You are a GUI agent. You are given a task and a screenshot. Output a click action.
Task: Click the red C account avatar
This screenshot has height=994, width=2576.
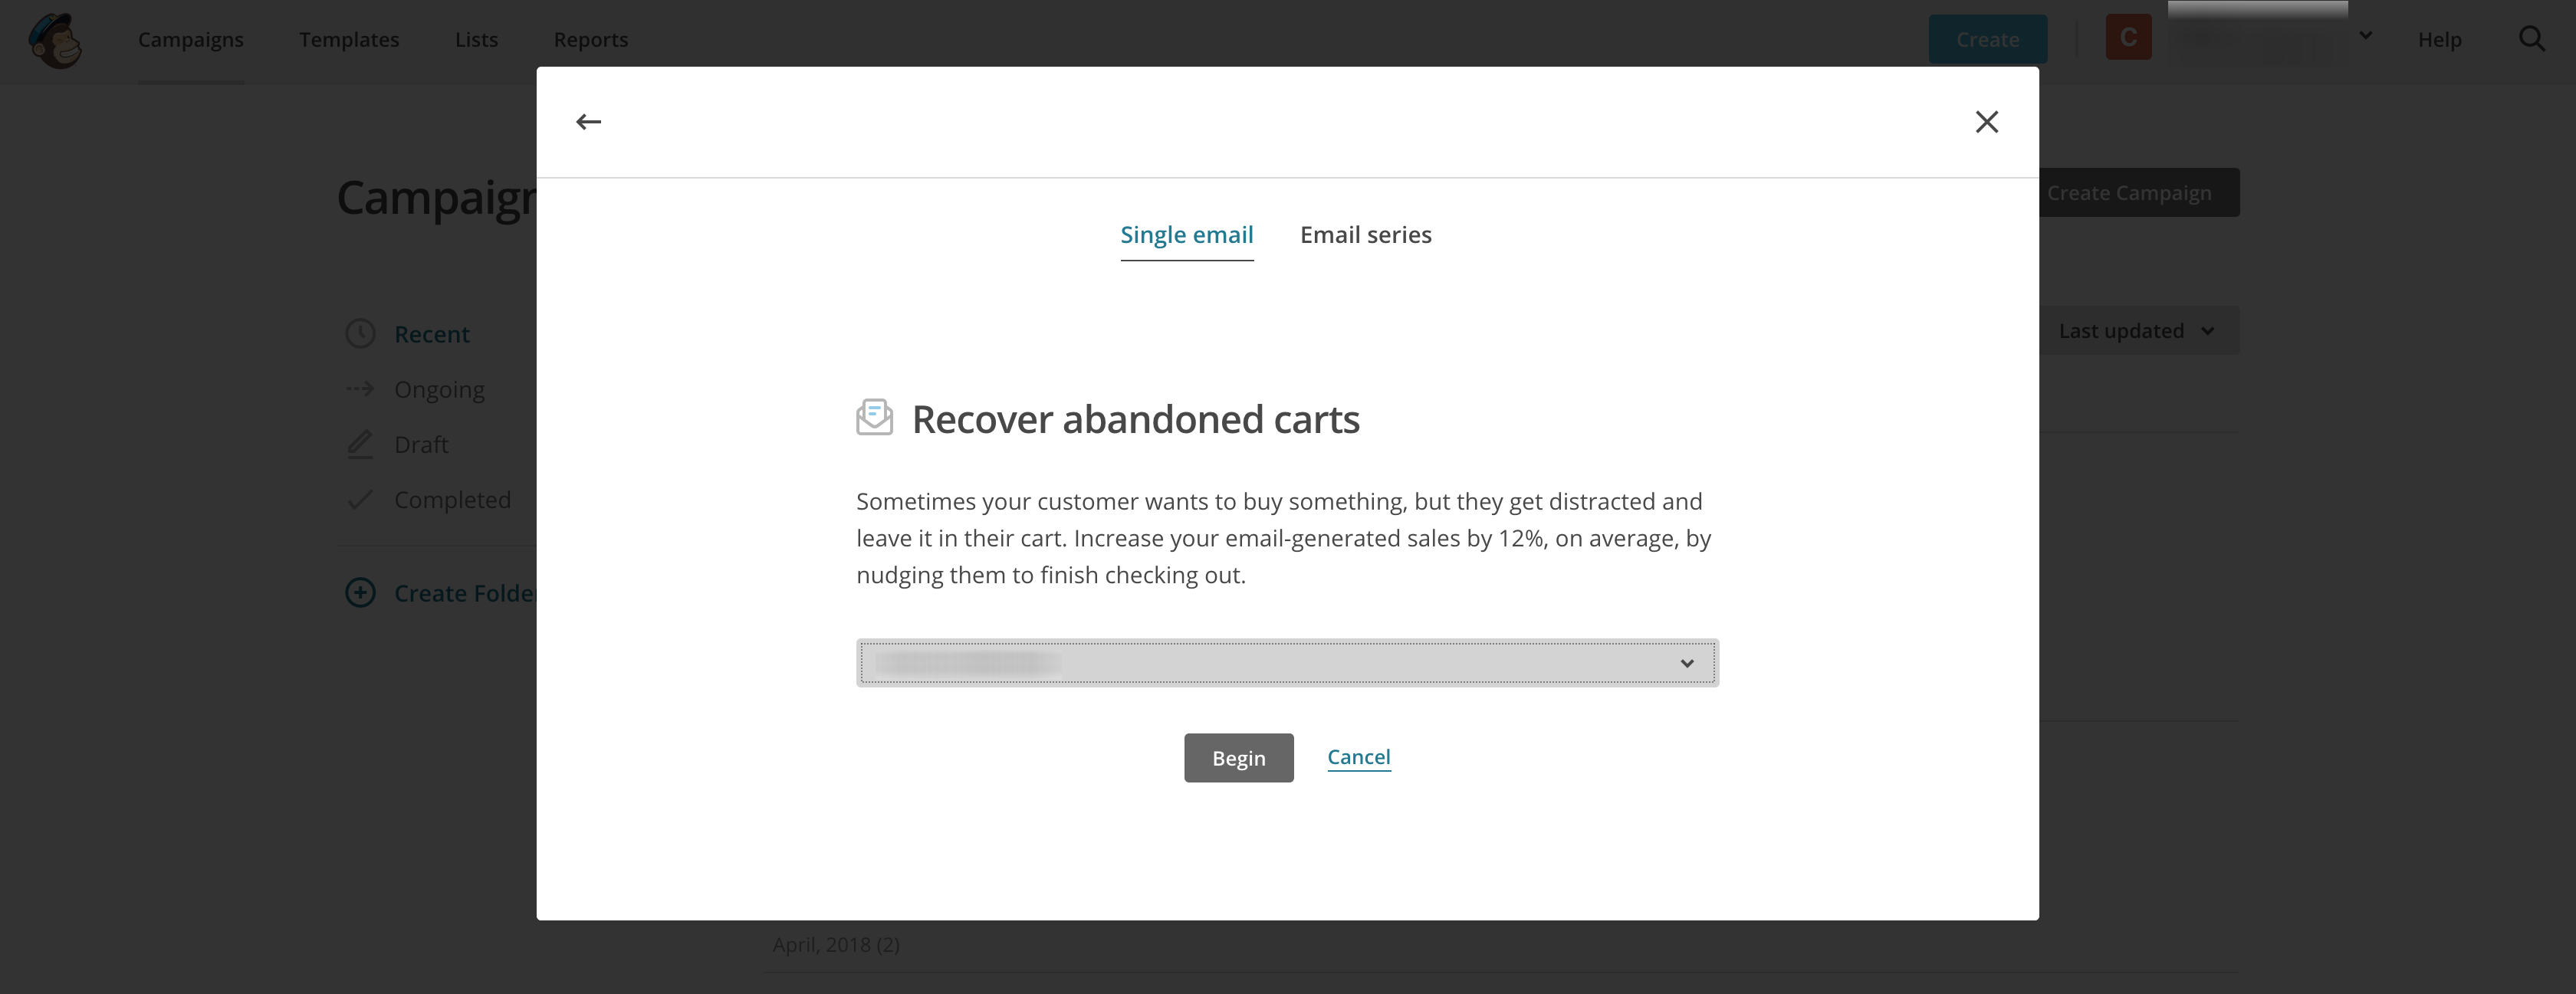click(2128, 38)
